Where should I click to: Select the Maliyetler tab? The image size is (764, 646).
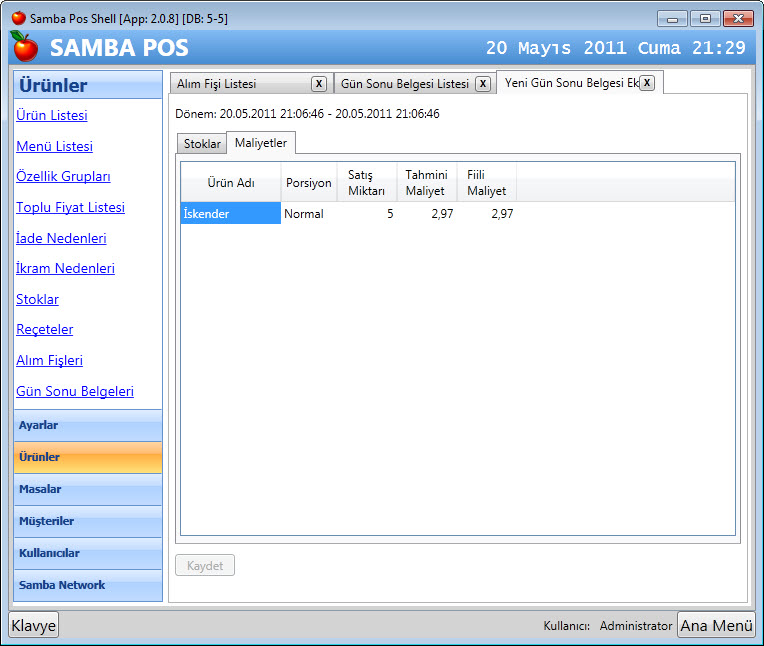(x=261, y=143)
